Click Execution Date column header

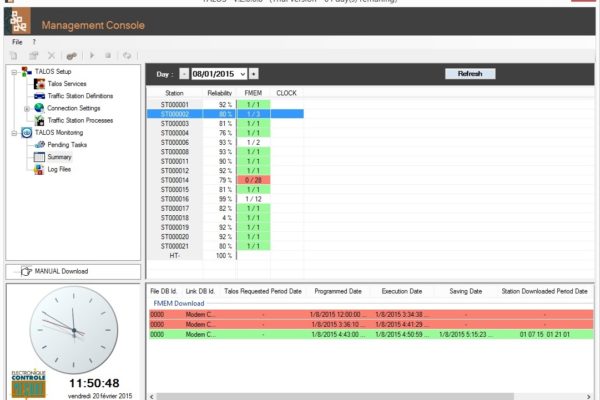point(402,291)
